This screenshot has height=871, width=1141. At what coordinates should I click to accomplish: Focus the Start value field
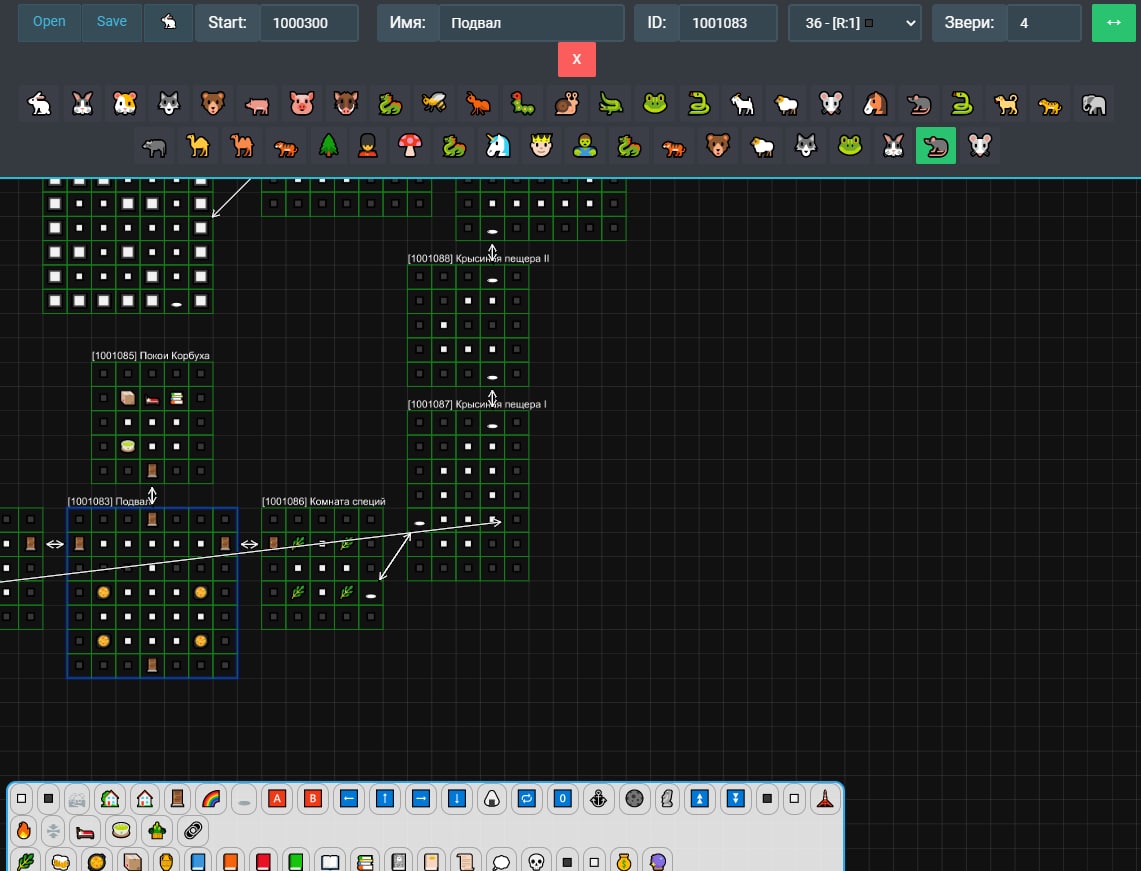[309, 23]
